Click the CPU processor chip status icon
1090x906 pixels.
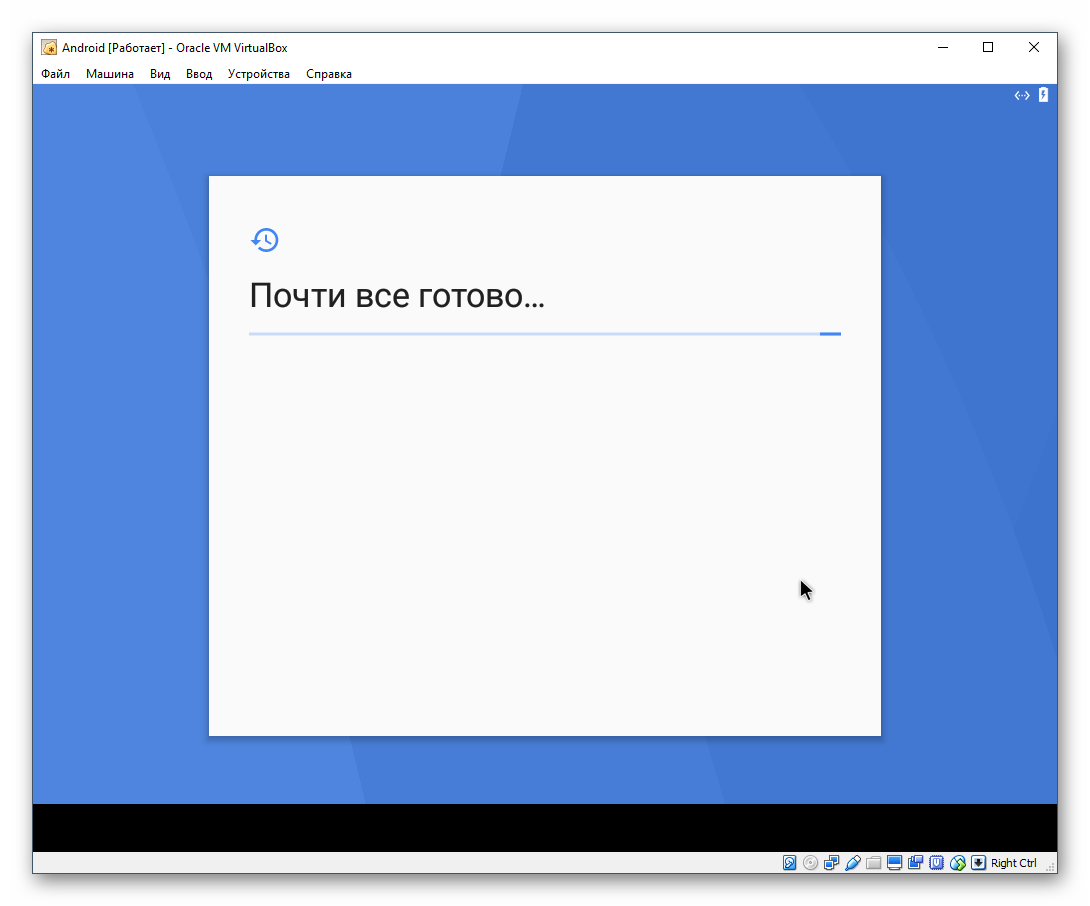937,863
